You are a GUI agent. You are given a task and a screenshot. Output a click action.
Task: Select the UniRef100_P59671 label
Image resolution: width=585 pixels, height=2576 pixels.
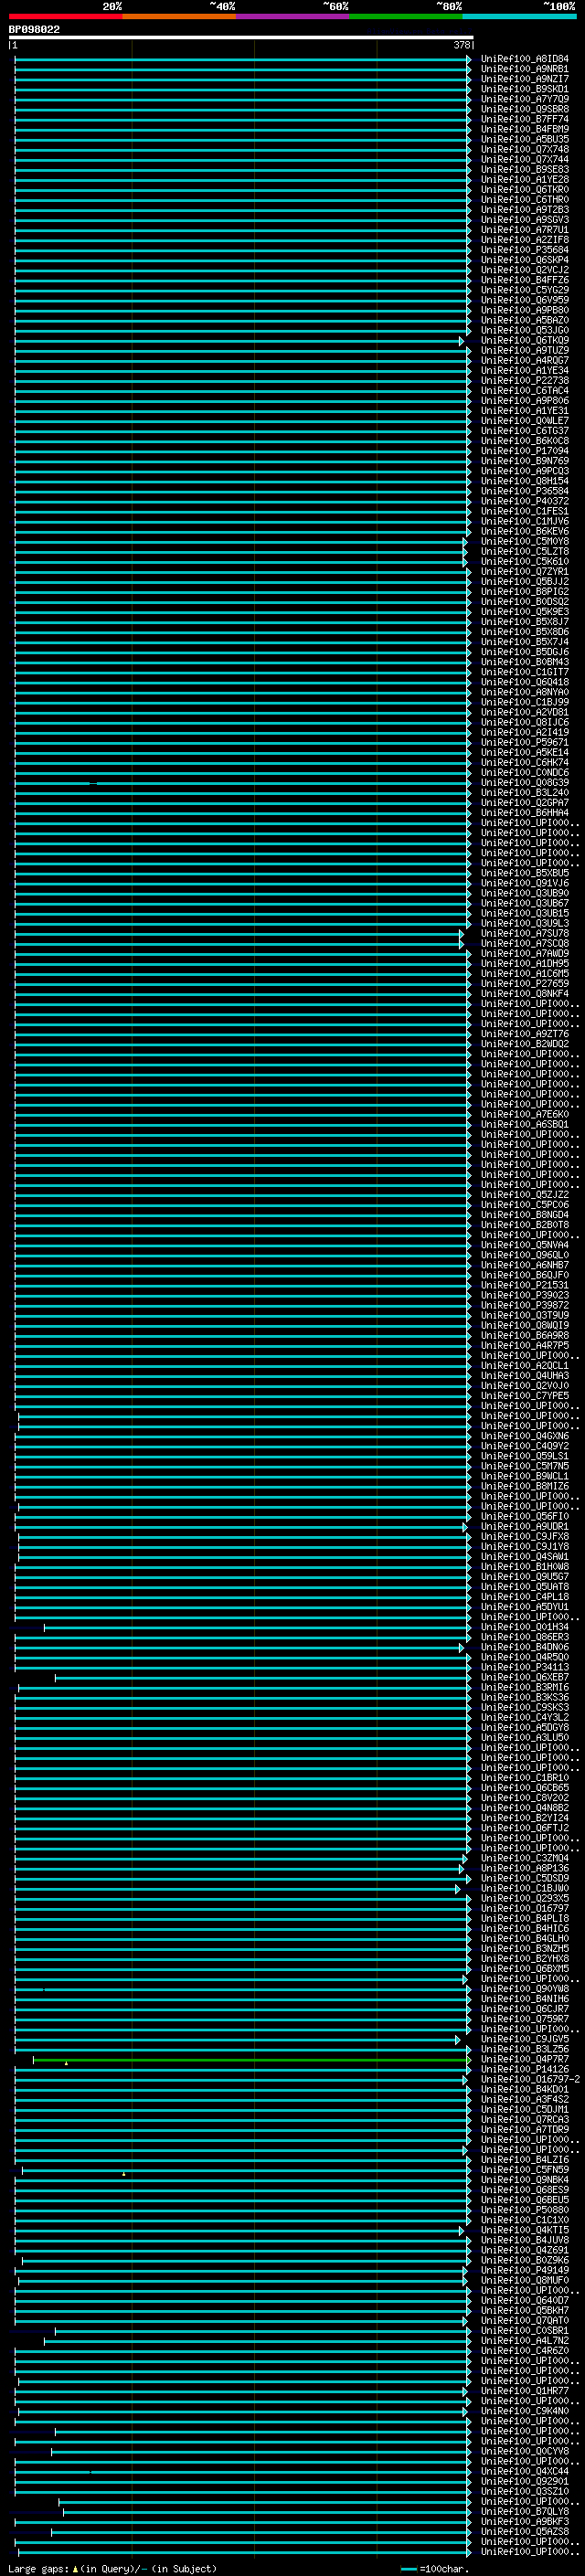click(x=524, y=743)
